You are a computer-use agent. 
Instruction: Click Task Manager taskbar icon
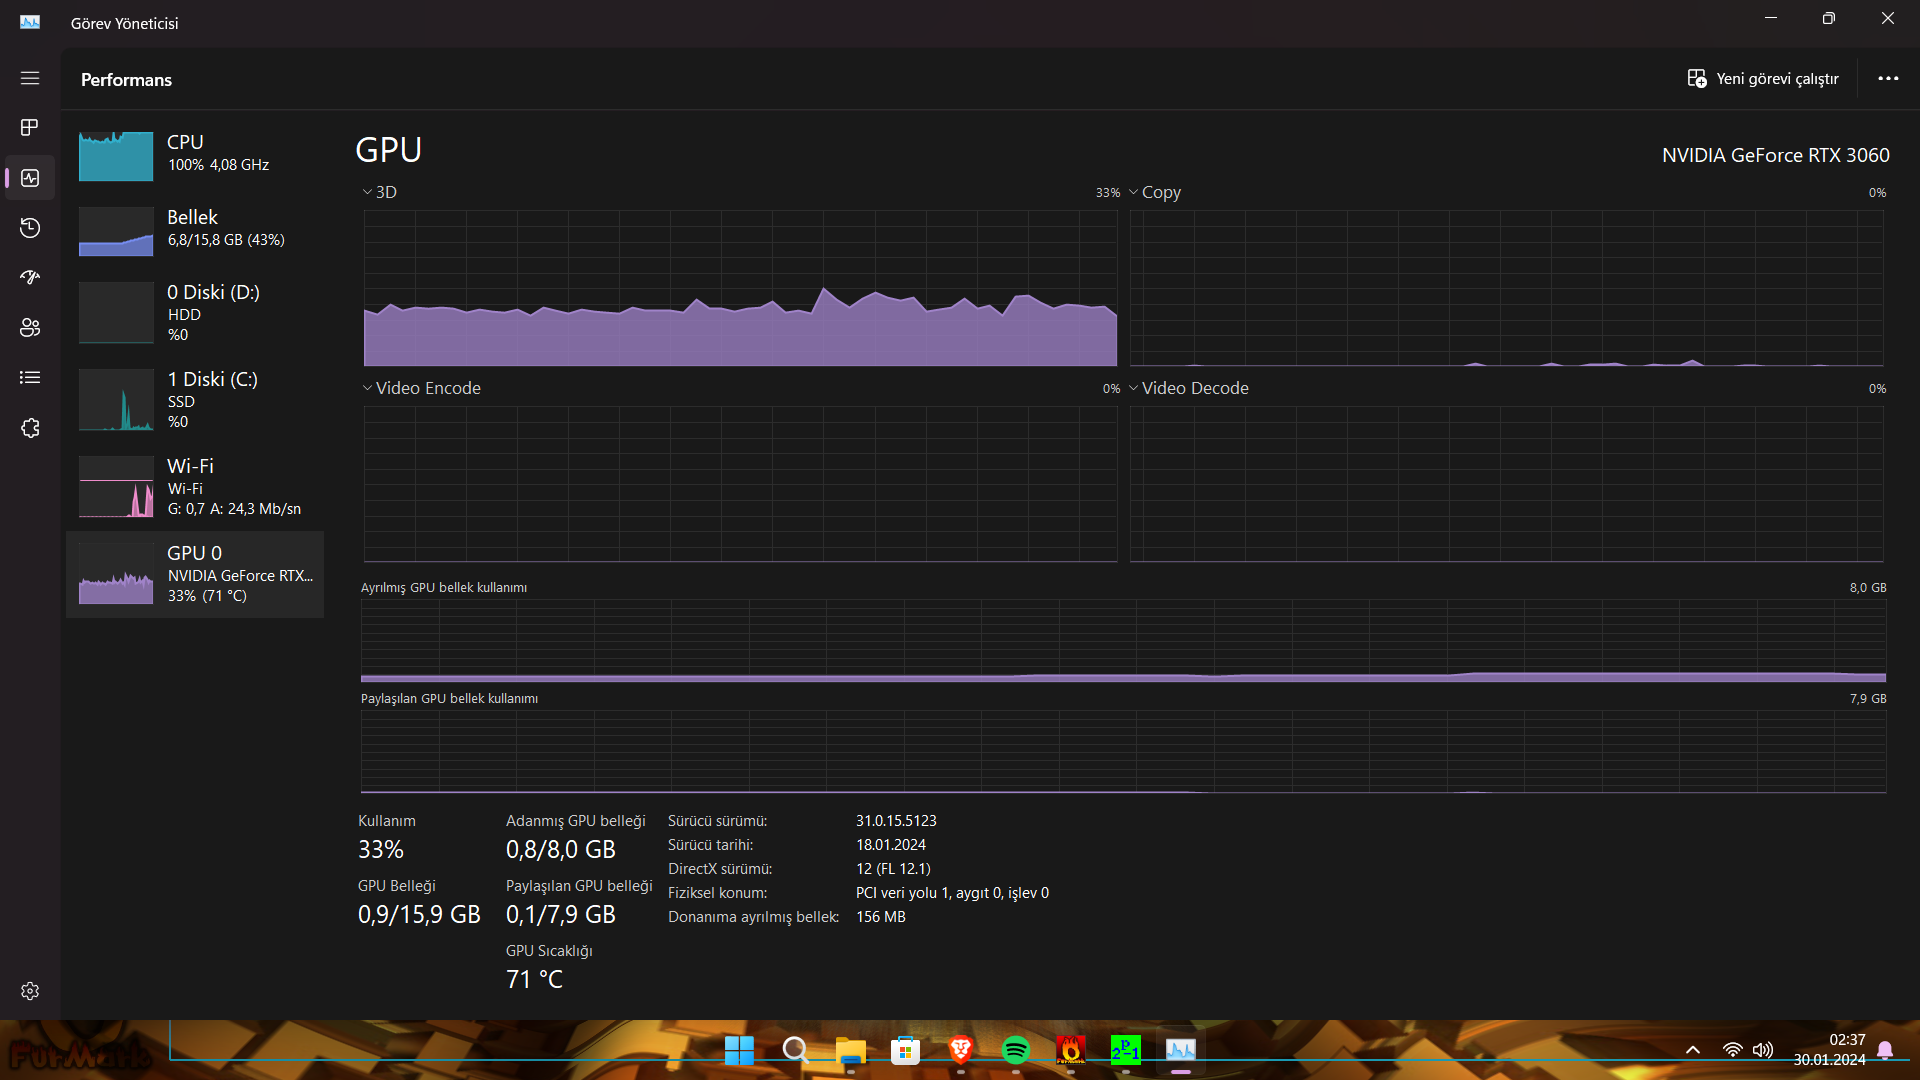point(1180,1050)
